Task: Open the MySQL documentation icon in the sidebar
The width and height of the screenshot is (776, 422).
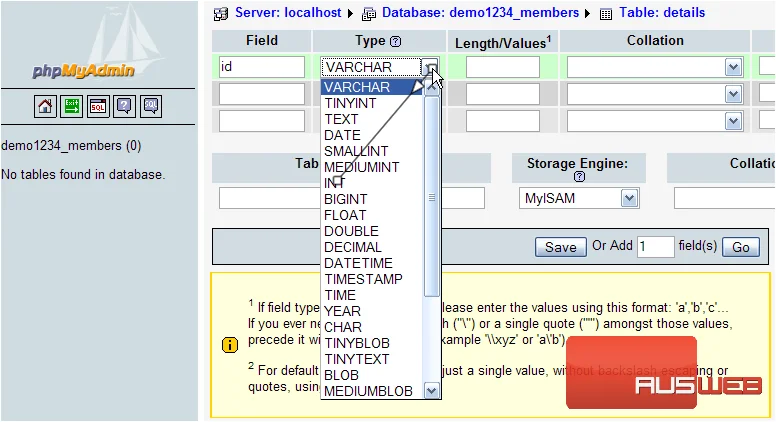Action: (151, 106)
